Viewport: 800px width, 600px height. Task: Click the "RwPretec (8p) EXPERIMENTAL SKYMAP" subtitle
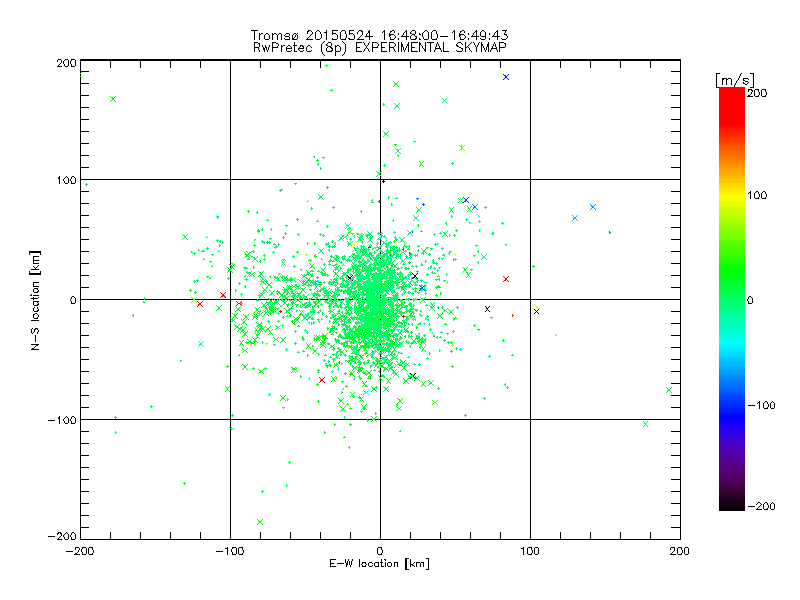(x=380, y=48)
